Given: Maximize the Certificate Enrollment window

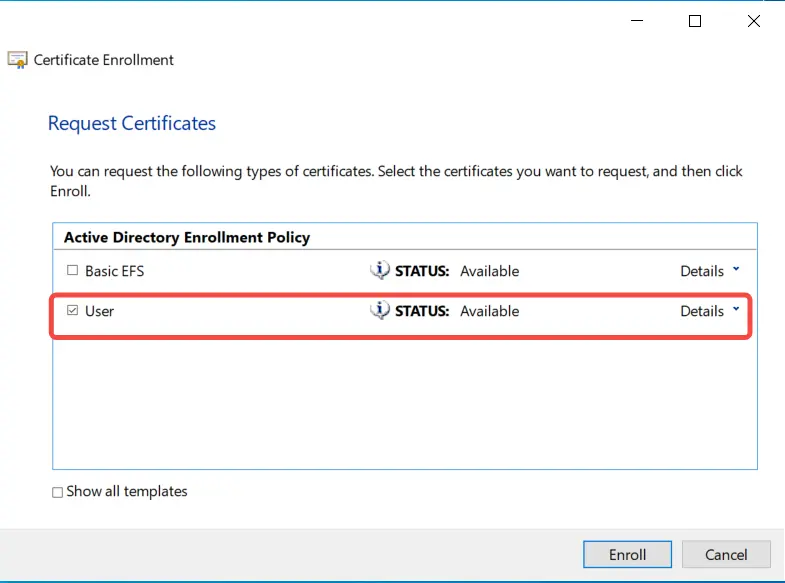Looking at the screenshot, I should pyautogui.click(x=694, y=21).
